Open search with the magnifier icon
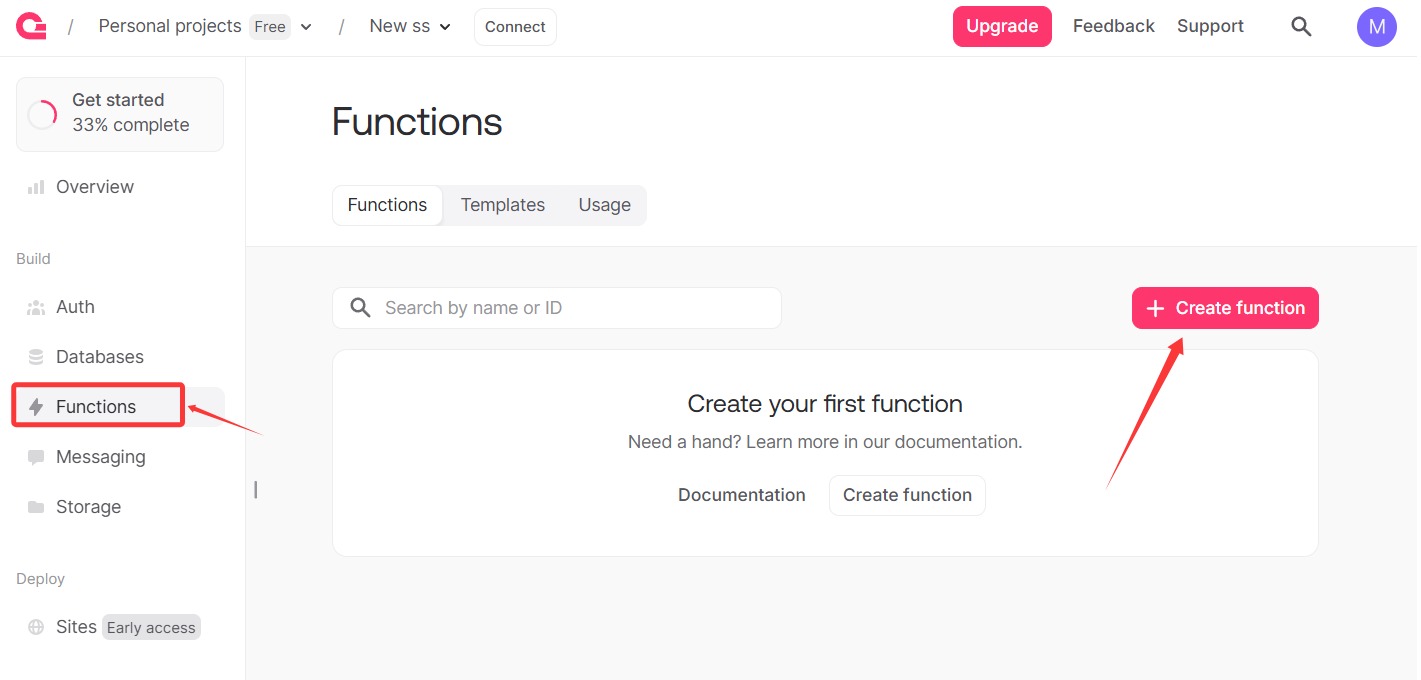Viewport: 1421px width, 680px height. [x=1301, y=27]
